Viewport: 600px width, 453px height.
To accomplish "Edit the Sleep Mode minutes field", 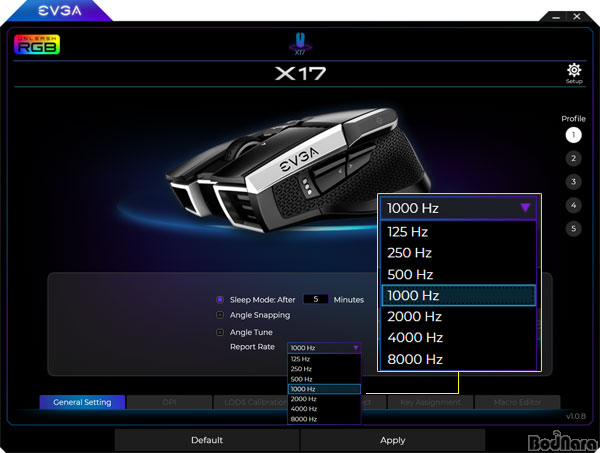I will tap(316, 299).
